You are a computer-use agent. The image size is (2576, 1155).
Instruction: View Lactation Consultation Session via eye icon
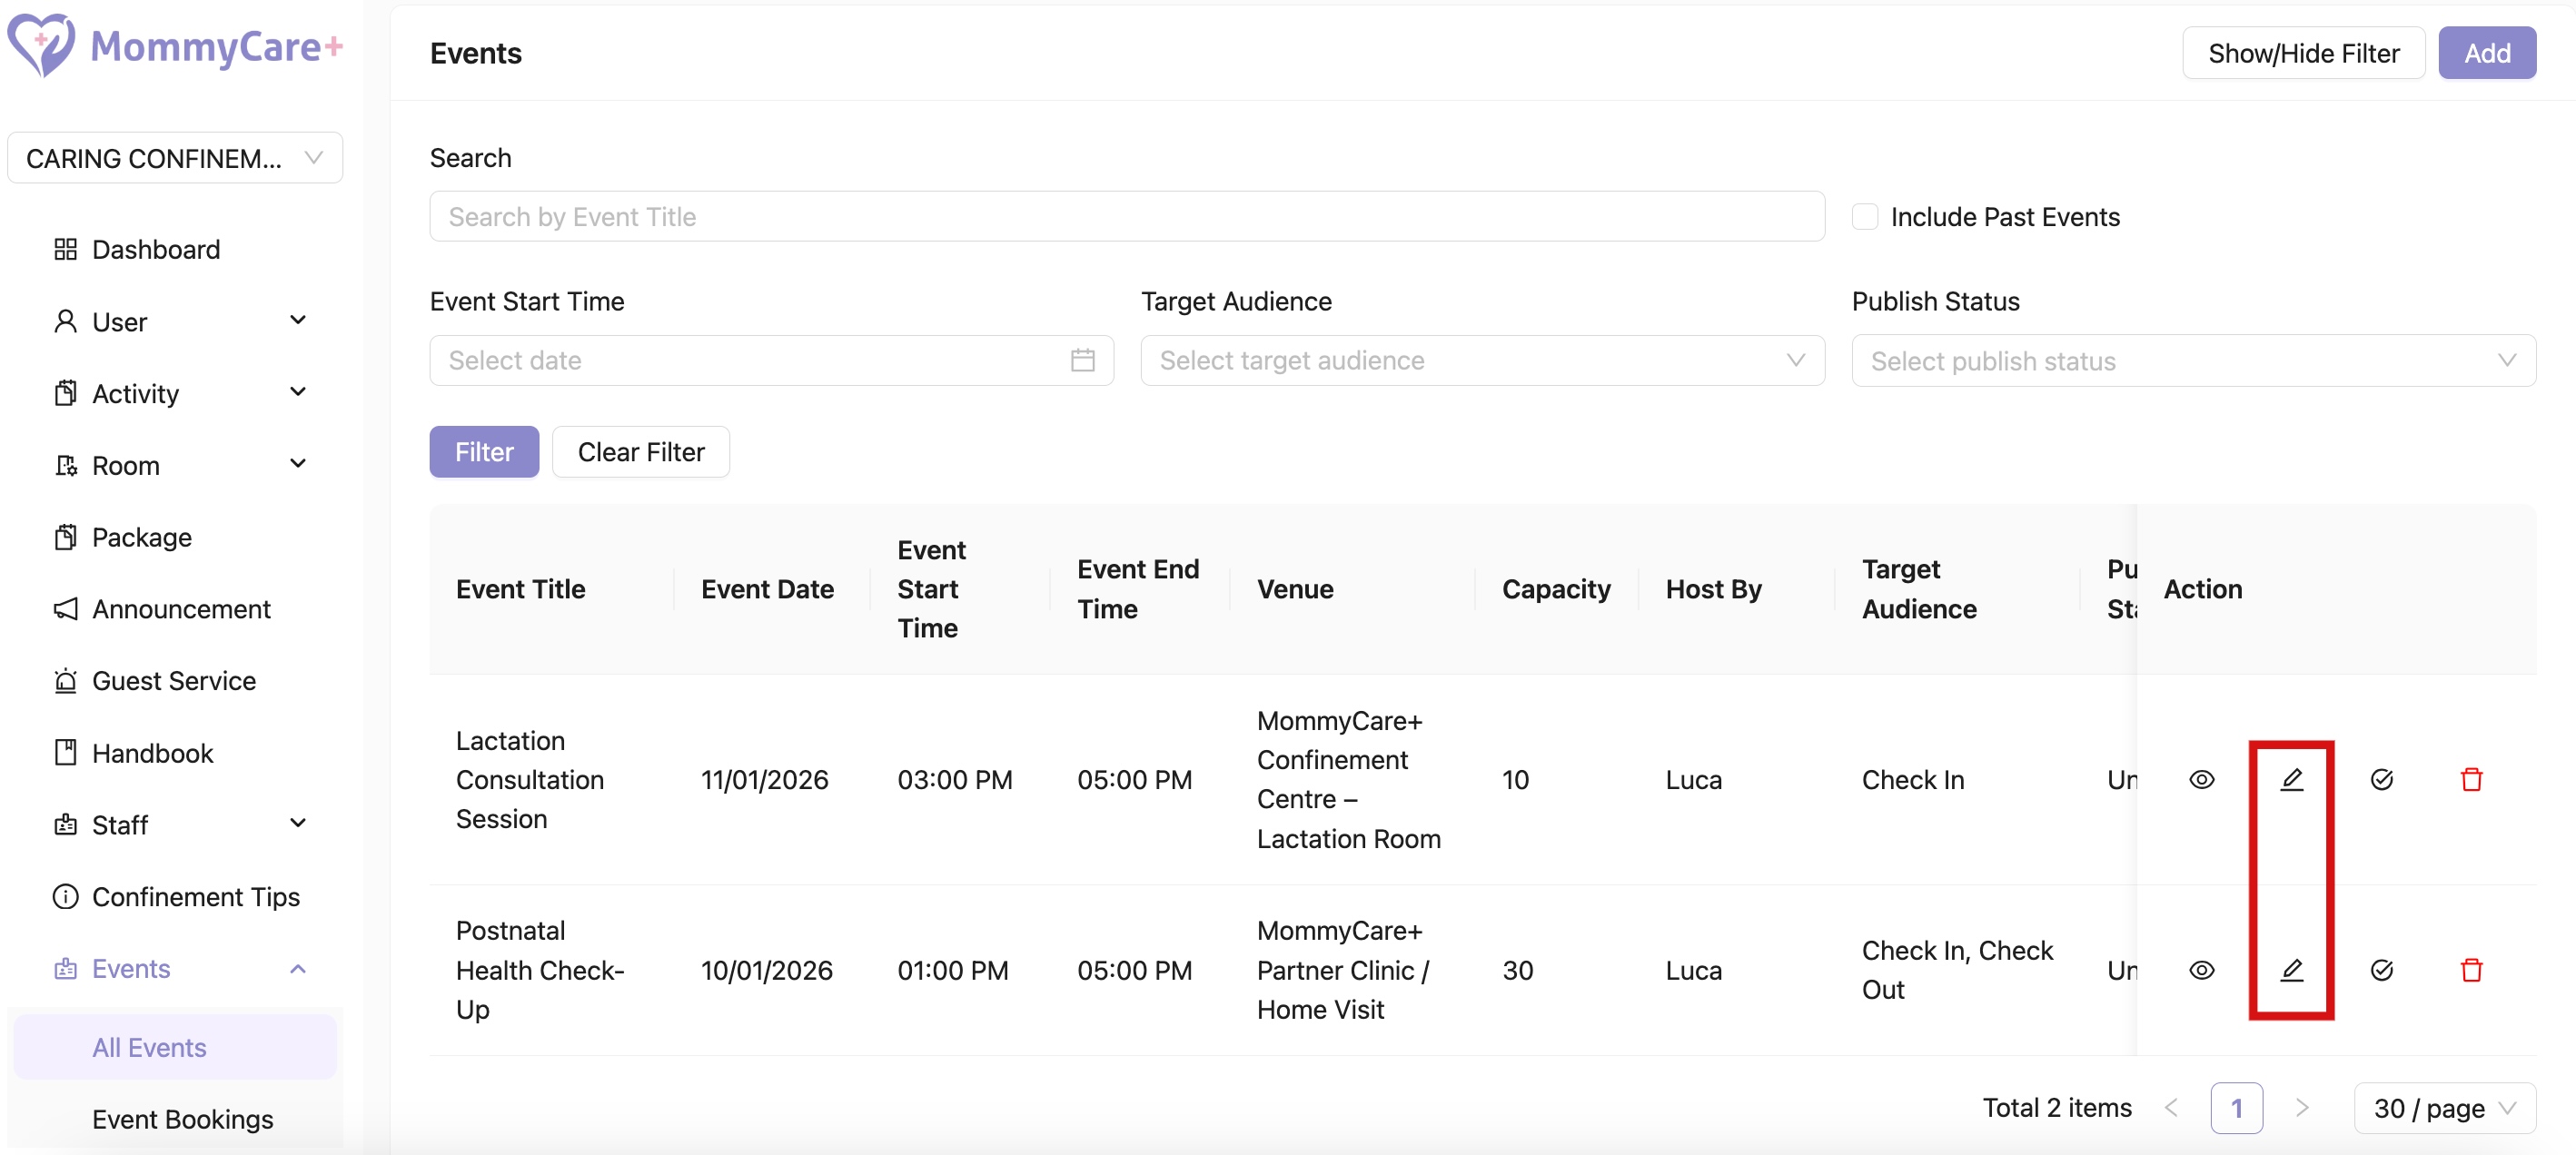coord(2201,779)
